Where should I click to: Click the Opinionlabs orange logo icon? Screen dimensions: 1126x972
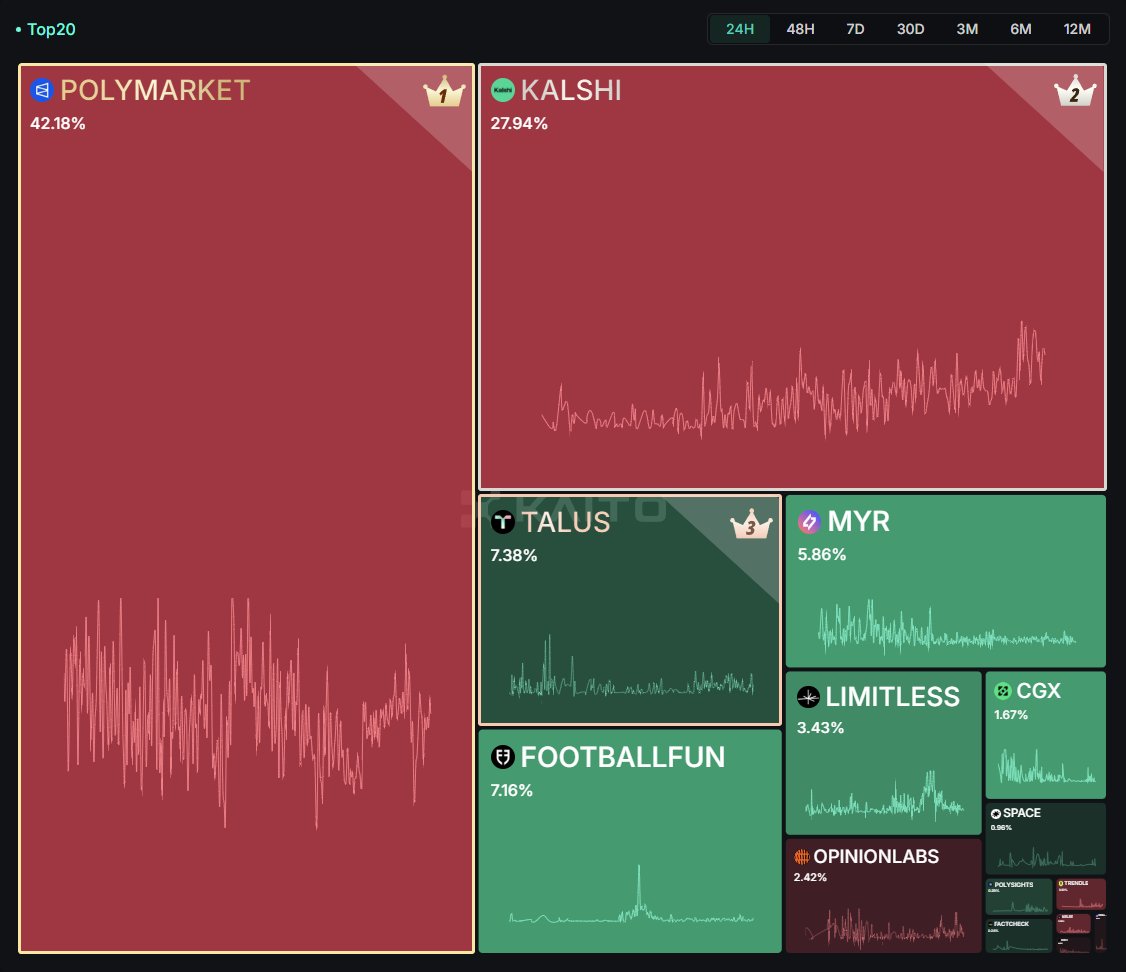click(802, 856)
